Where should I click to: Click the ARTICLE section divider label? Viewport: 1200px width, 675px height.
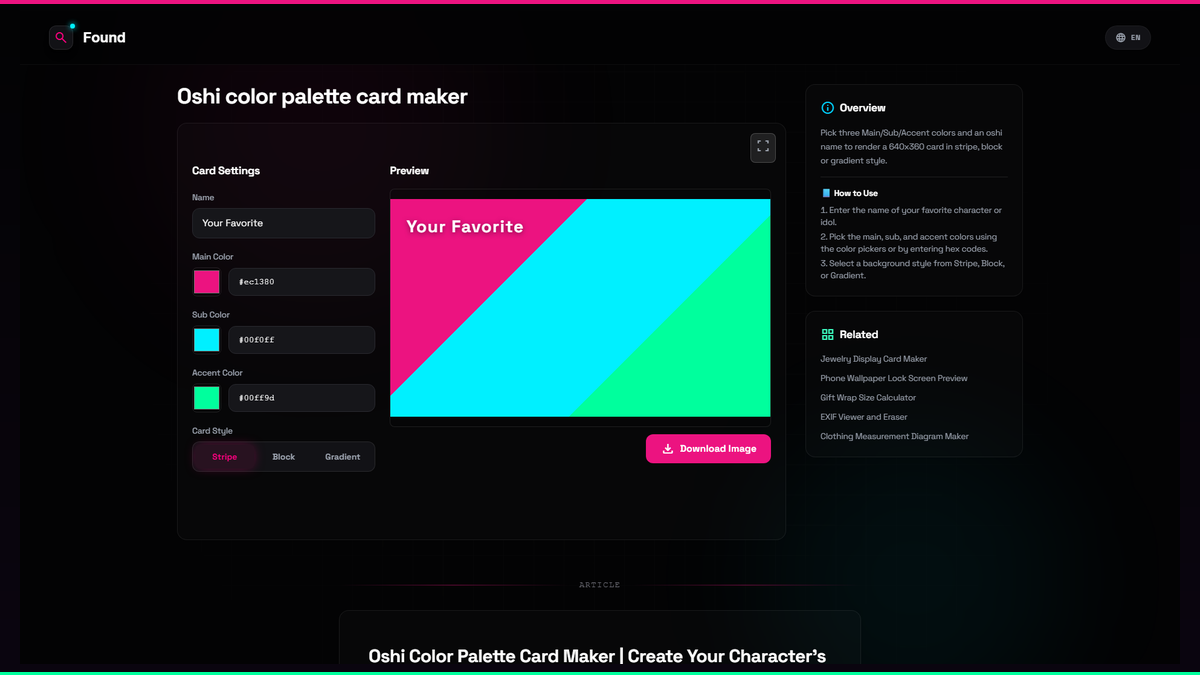[x=600, y=585]
